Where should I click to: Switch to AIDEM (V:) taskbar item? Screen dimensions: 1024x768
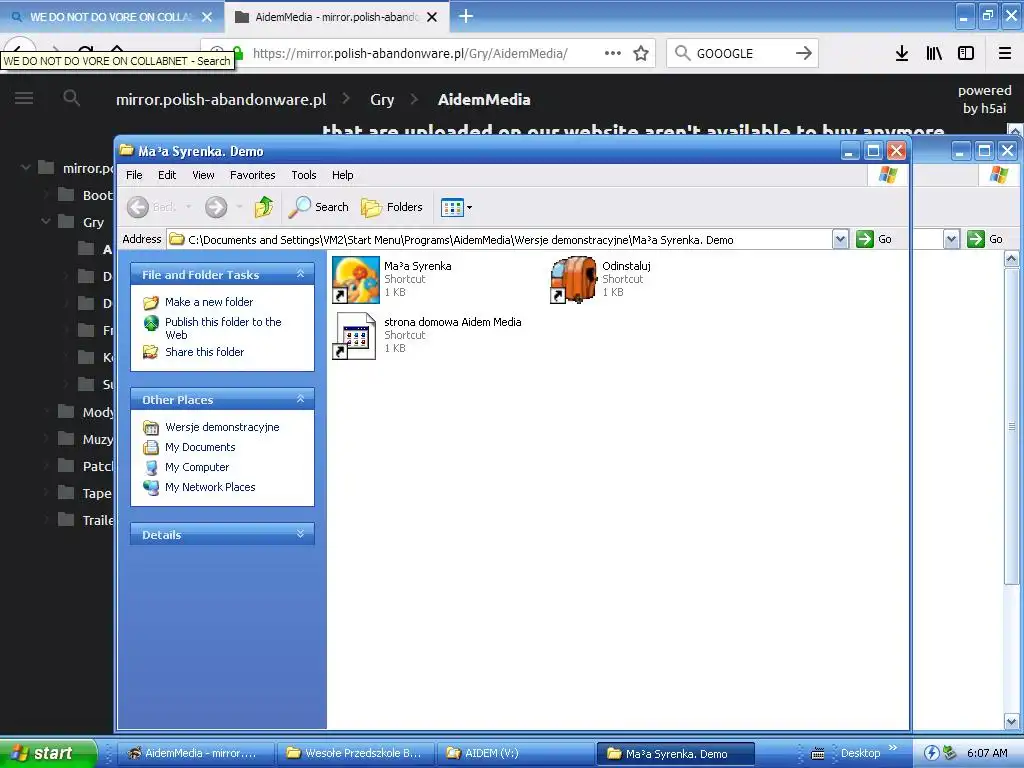pos(515,753)
